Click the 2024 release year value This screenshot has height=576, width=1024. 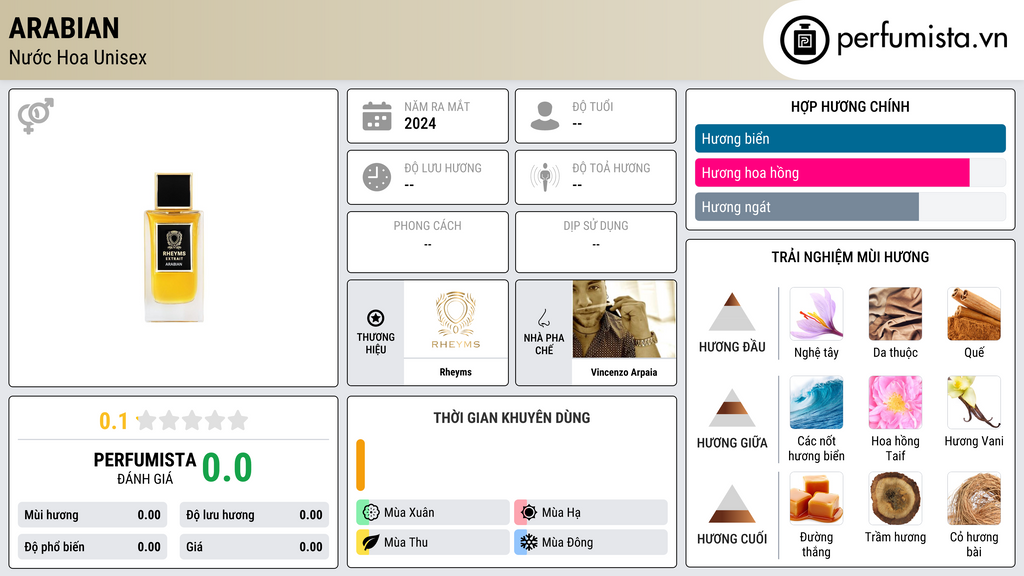click(420, 123)
